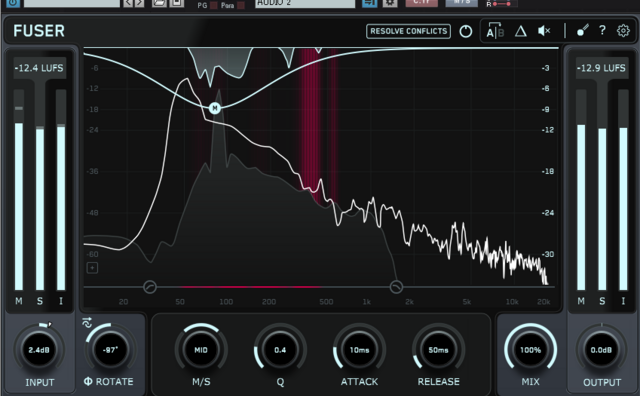Click the empty preset name field
This screenshot has width=640, height=396.
point(72,3)
